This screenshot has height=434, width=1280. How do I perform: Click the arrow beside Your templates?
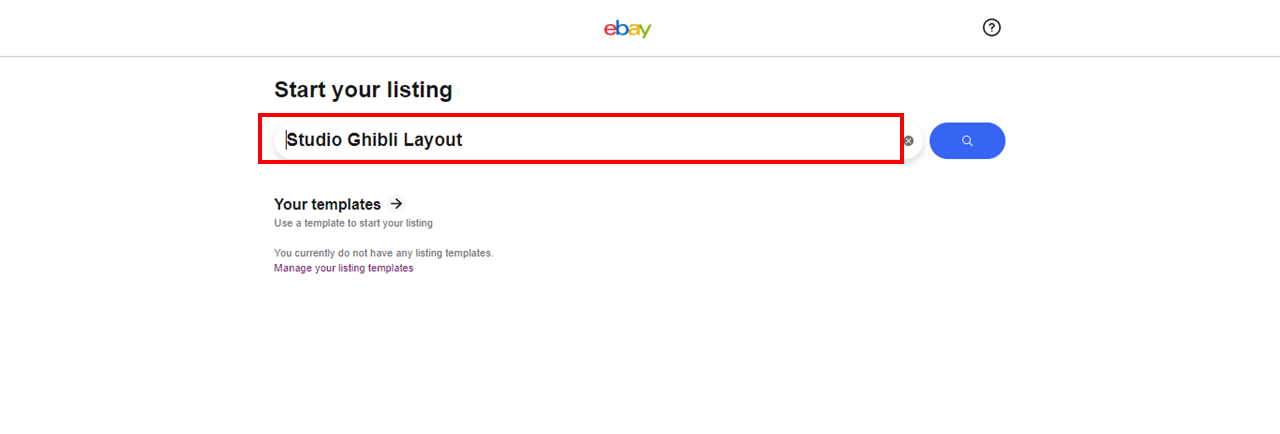tap(396, 203)
